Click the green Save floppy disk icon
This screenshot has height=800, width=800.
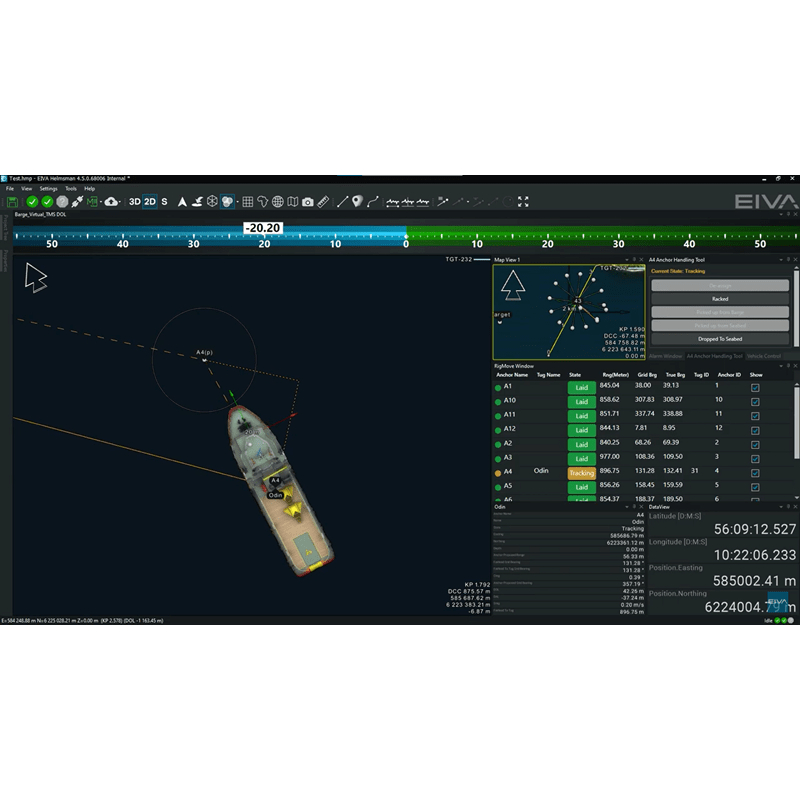(x=12, y=202)
